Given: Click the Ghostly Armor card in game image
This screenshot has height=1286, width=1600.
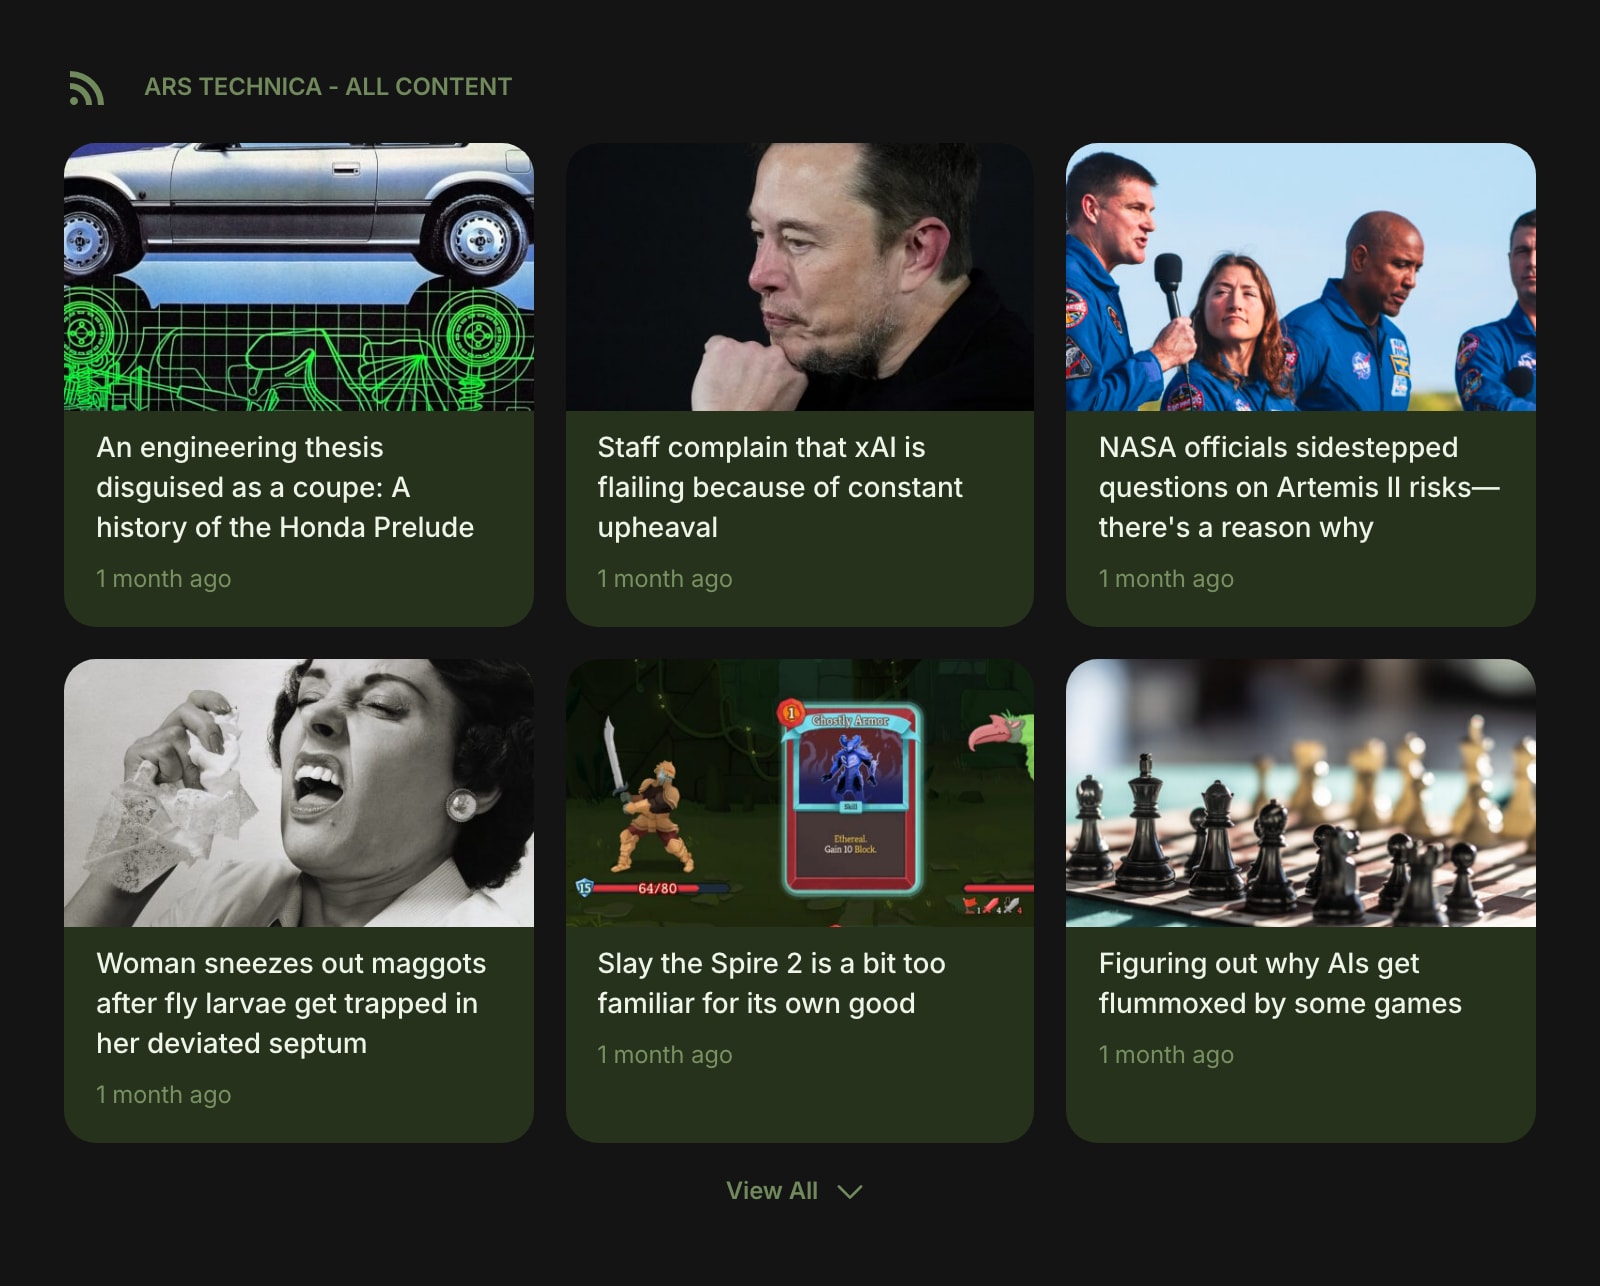Looking at the screenshot, I should click(850, 797).
